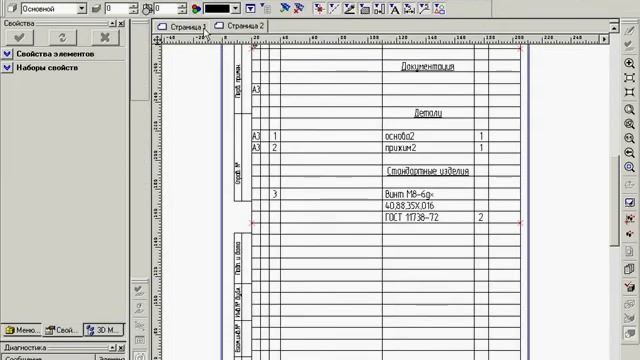Click the black color swatch
This screenshot has width=640, height=360.
point(217,9)
